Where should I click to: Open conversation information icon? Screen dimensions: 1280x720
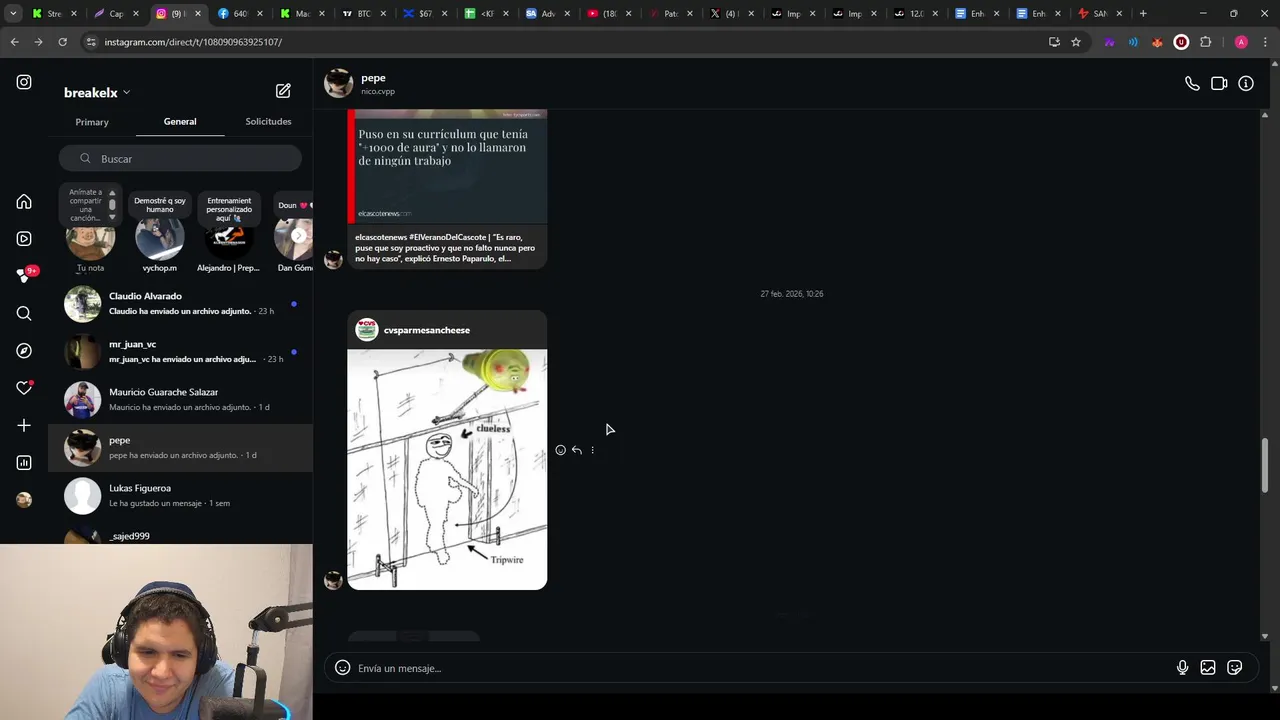pos(1246,84)
